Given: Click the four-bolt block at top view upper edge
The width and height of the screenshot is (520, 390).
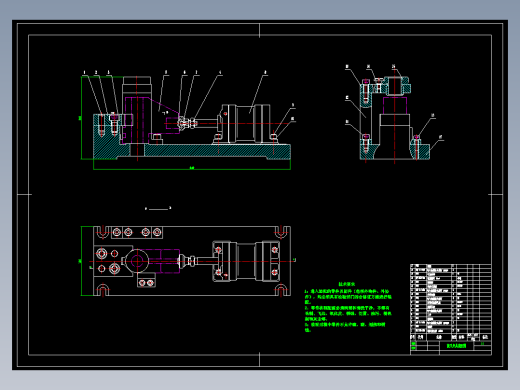Looking at the screenshot, I should 137,232.
